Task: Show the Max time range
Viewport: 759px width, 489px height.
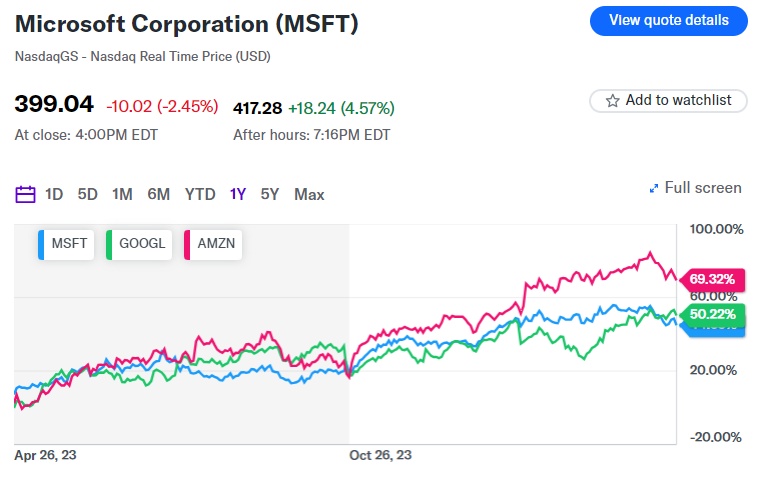Action: pyautogui.click(x=309, y=194)
